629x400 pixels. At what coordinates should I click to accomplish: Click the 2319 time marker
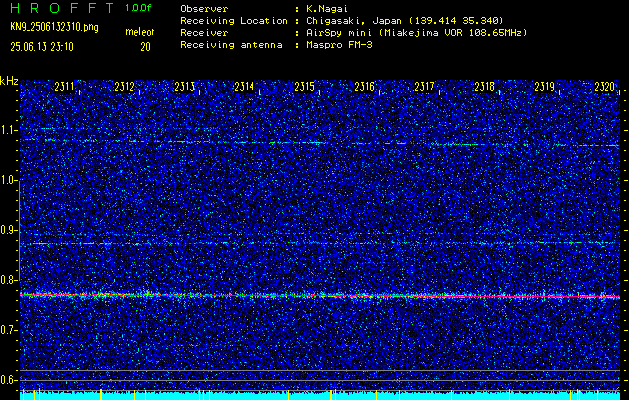pos(545,87)
